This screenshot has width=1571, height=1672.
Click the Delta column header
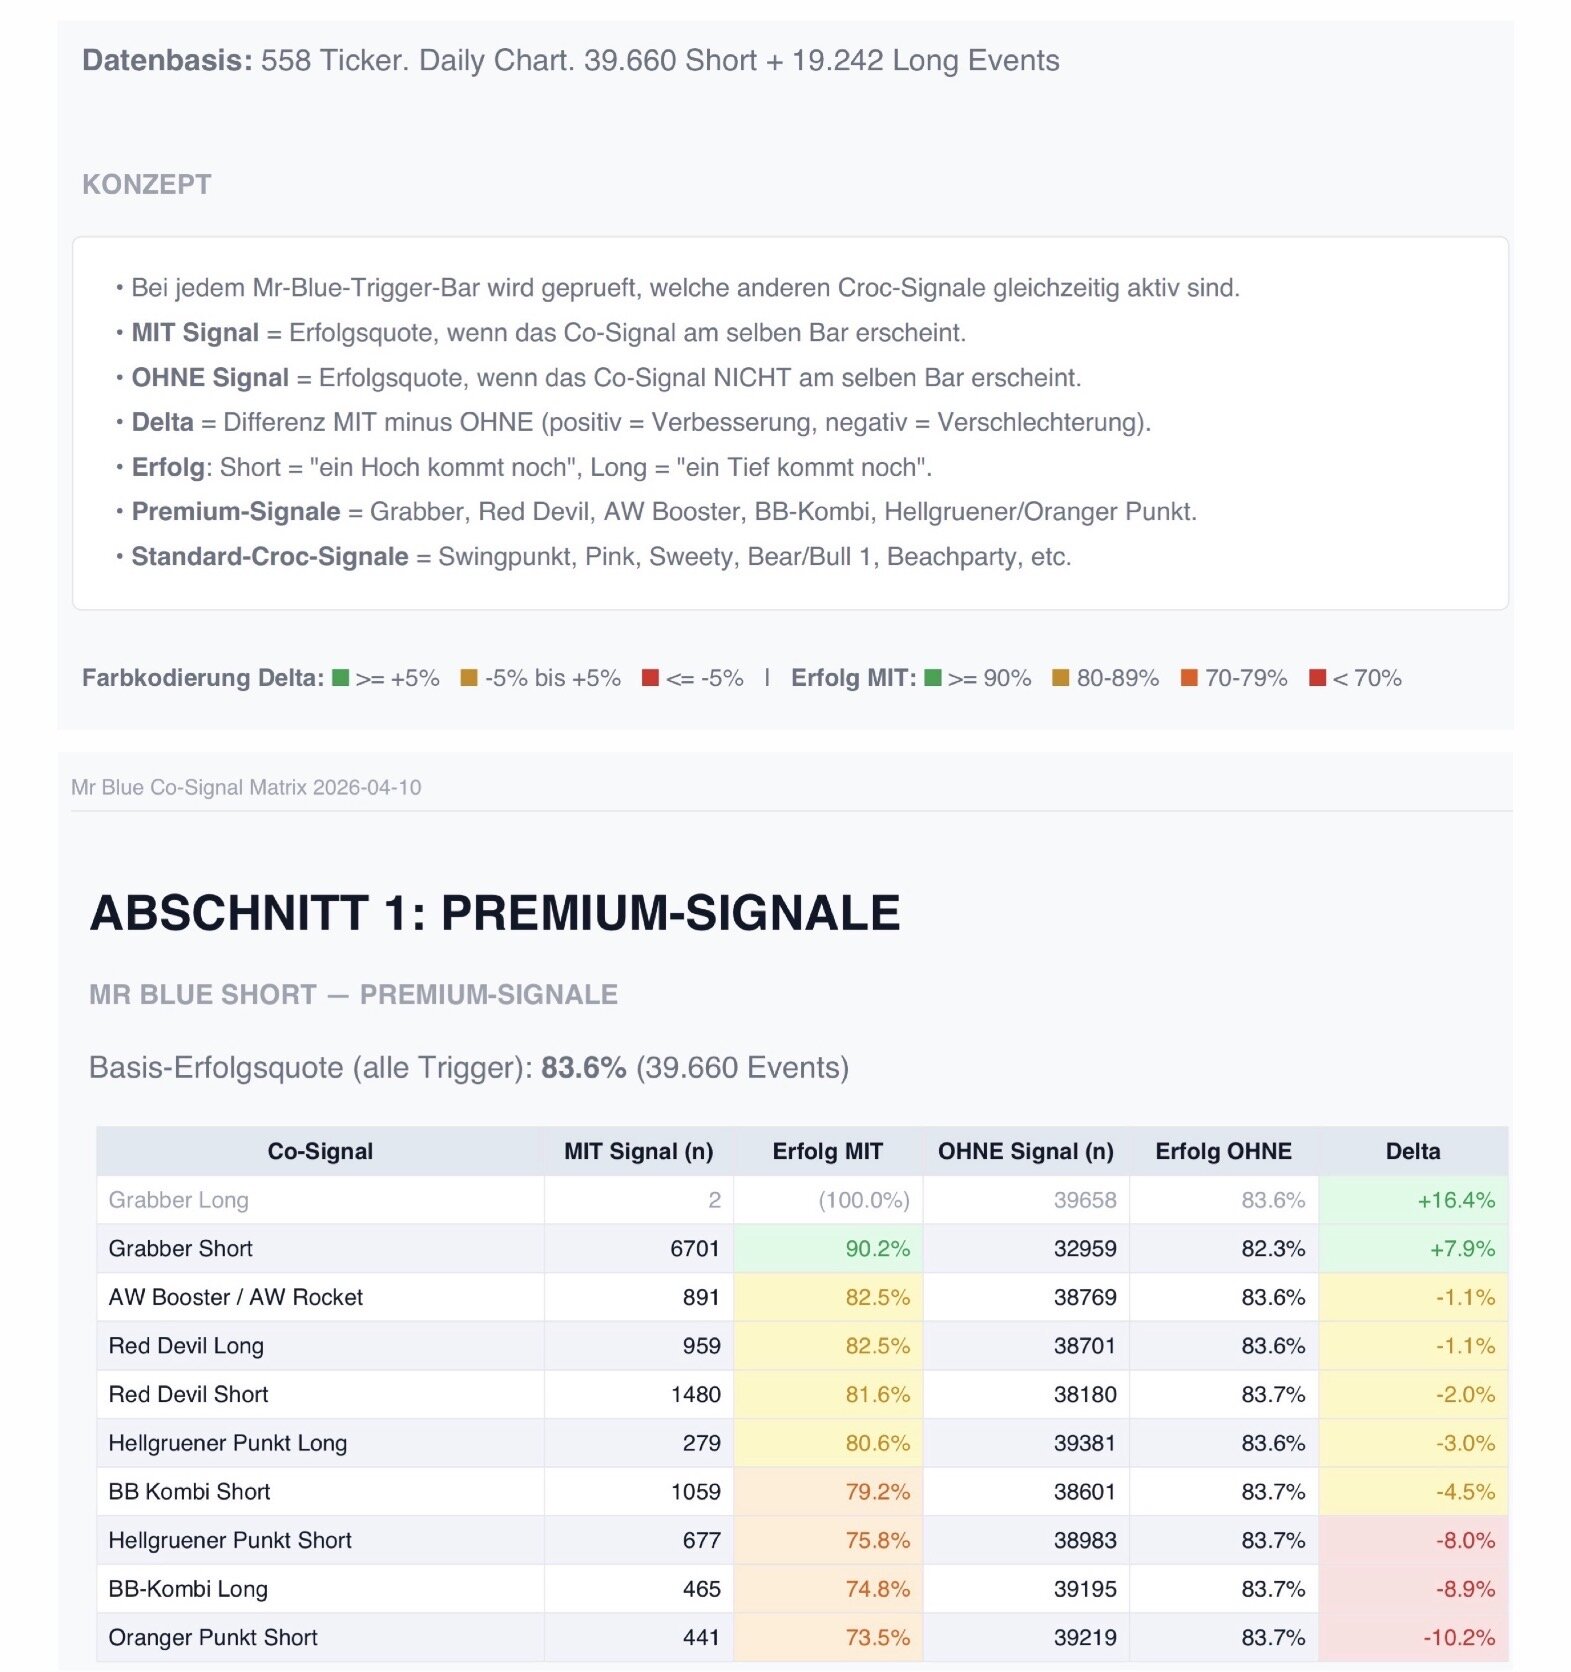1412,1151
